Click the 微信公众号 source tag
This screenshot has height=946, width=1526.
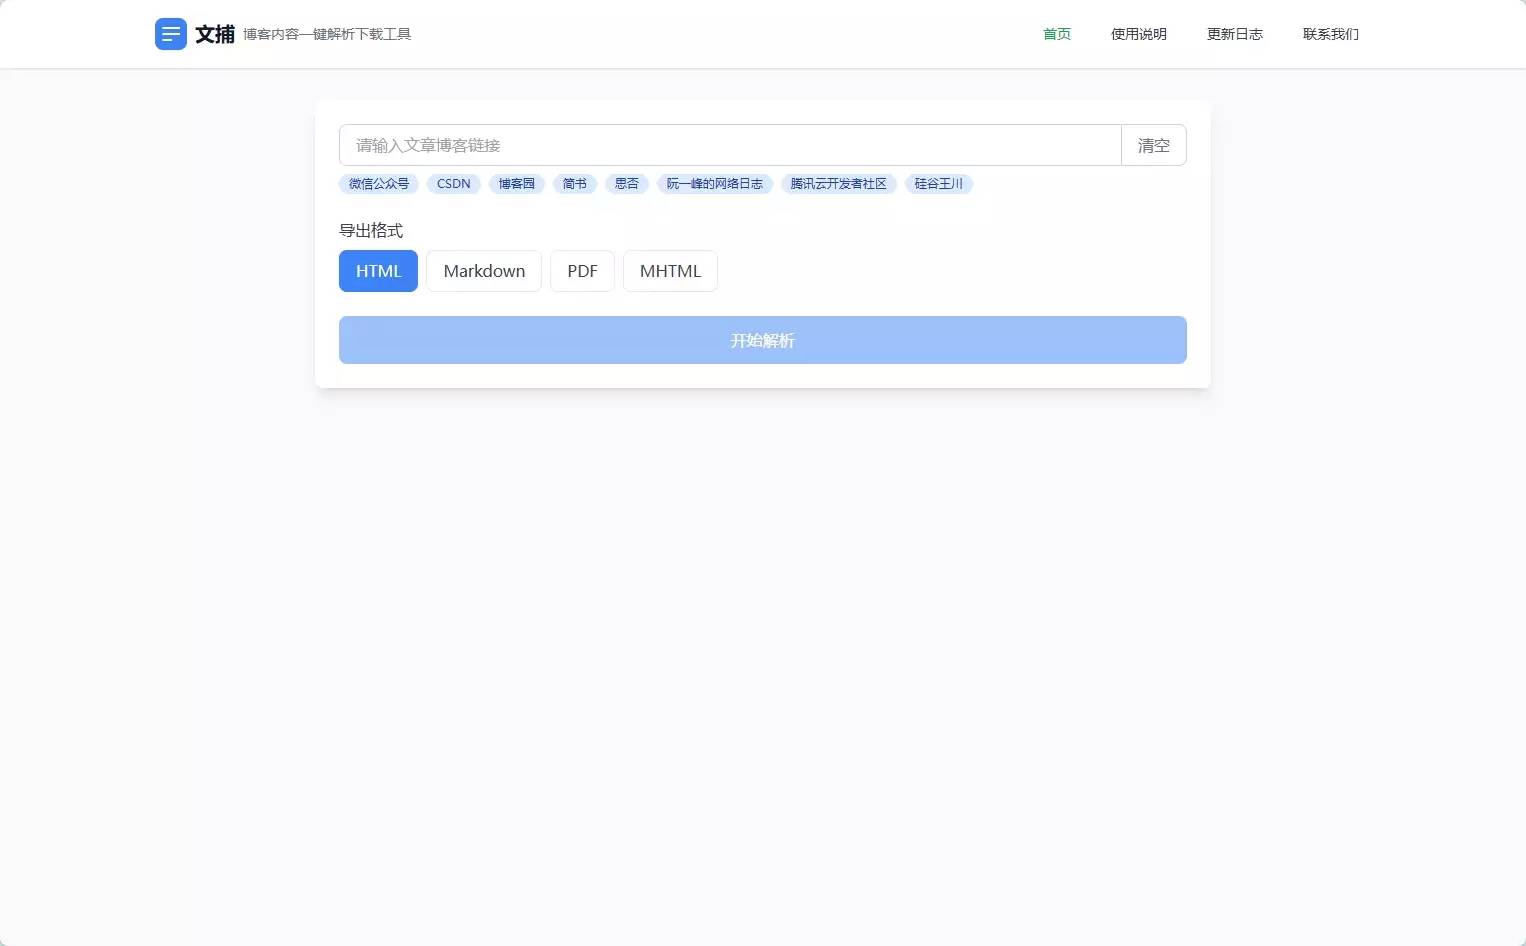point(378,183)
